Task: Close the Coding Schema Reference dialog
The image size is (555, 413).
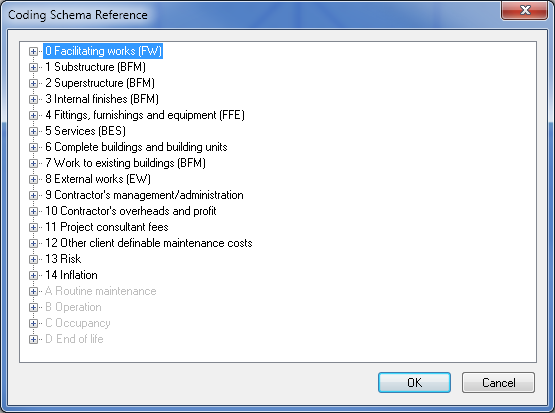Action: pos(525,10)
